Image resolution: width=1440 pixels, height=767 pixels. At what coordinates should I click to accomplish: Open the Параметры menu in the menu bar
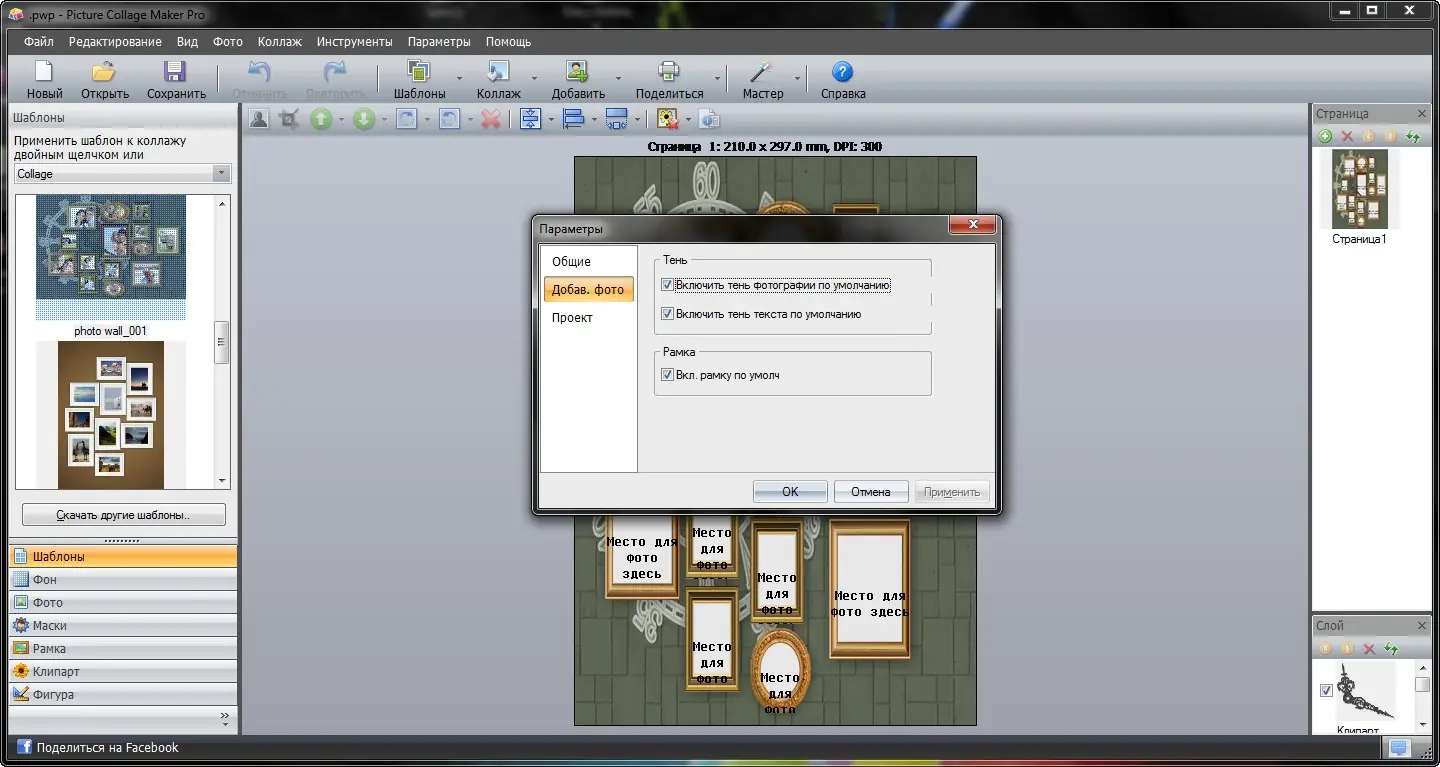click(439, 42)
